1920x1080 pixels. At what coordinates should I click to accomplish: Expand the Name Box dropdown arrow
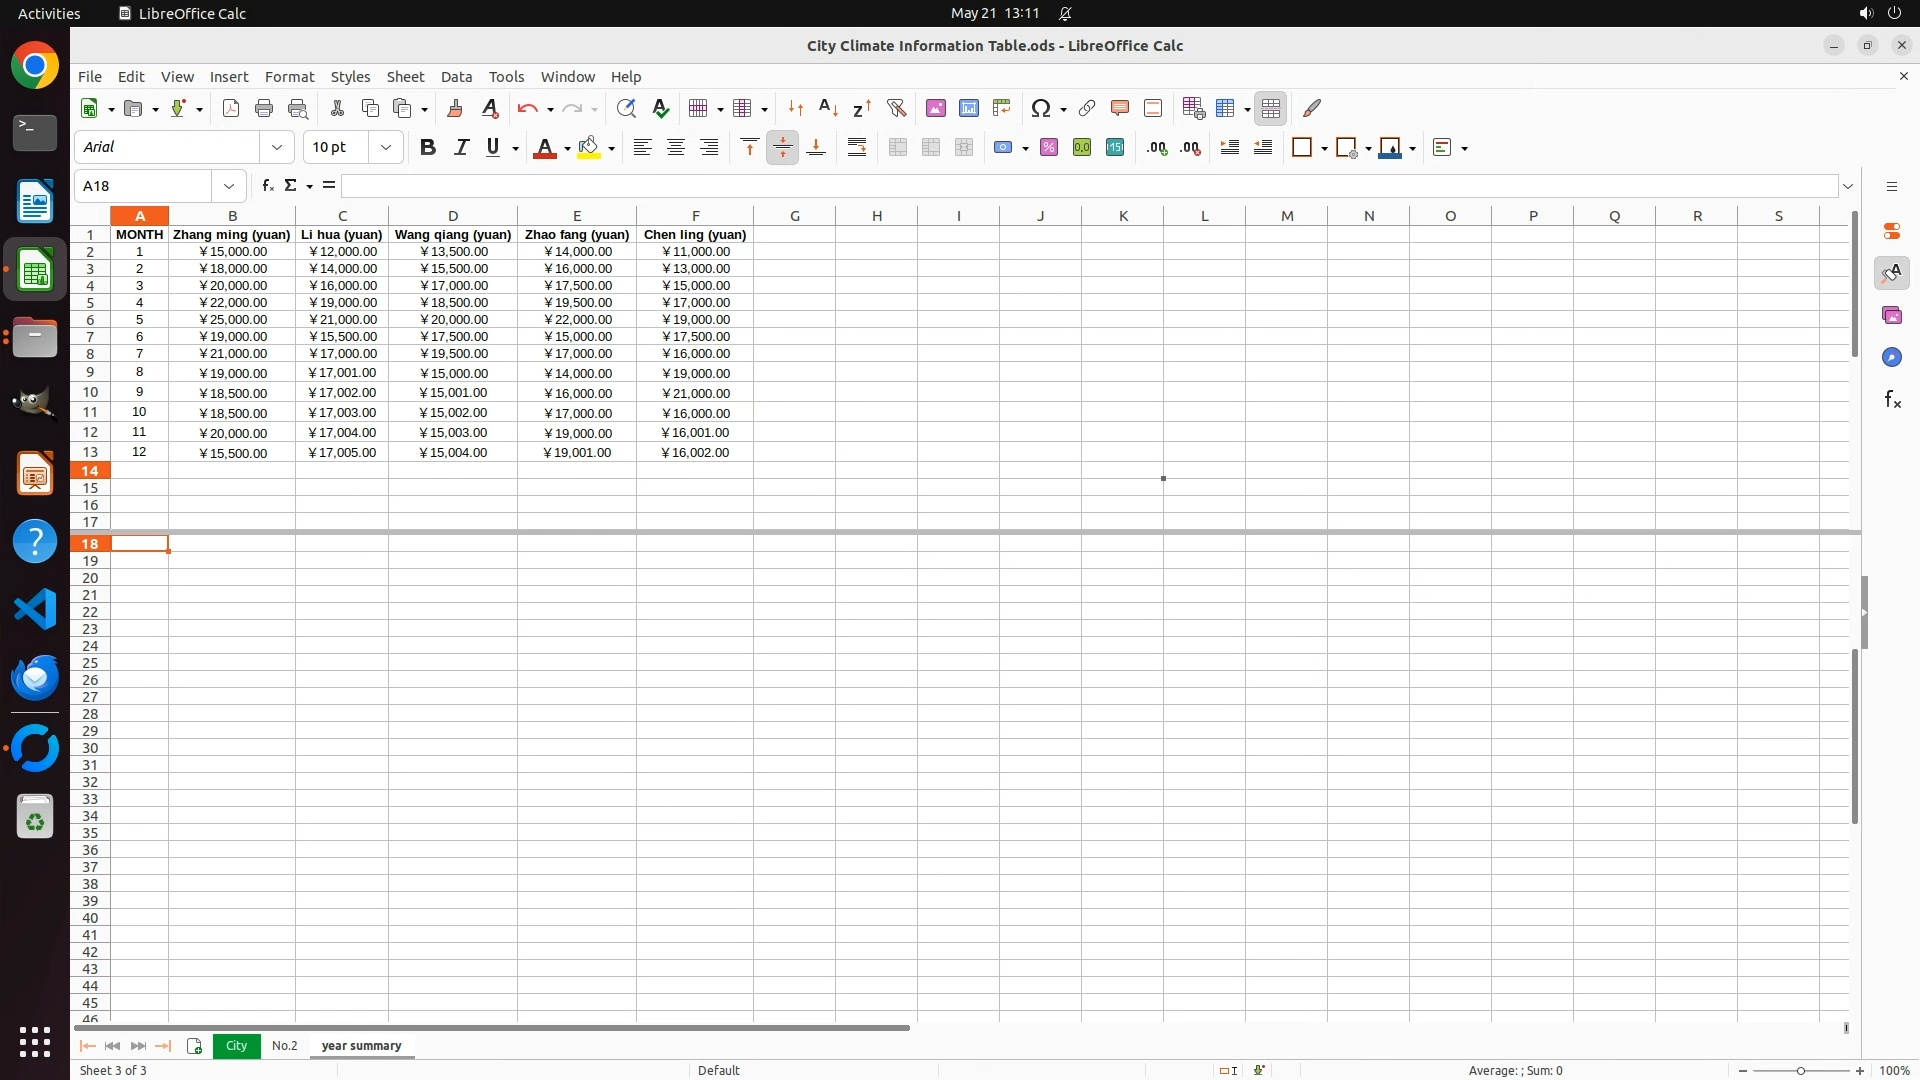tap(229, 186)
